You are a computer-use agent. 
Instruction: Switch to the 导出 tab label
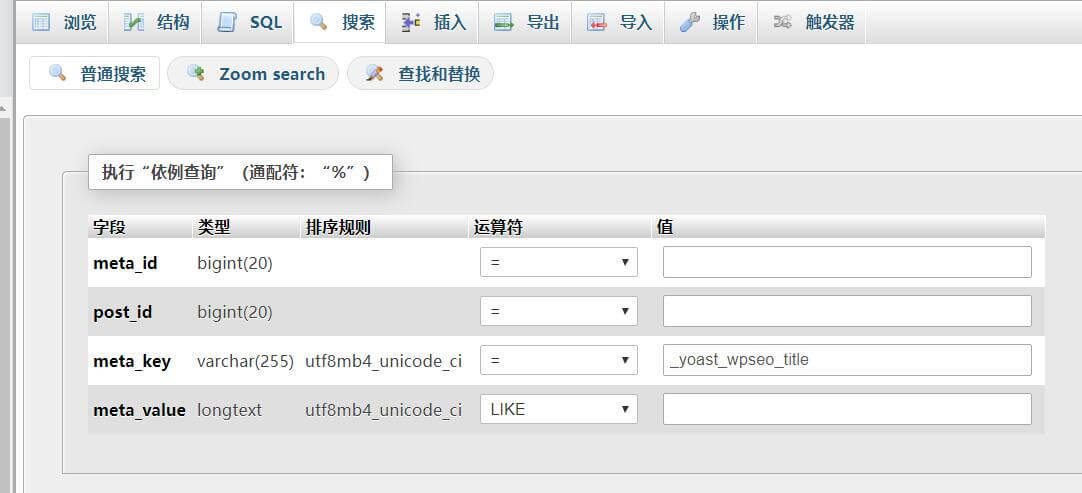[543, 22]
